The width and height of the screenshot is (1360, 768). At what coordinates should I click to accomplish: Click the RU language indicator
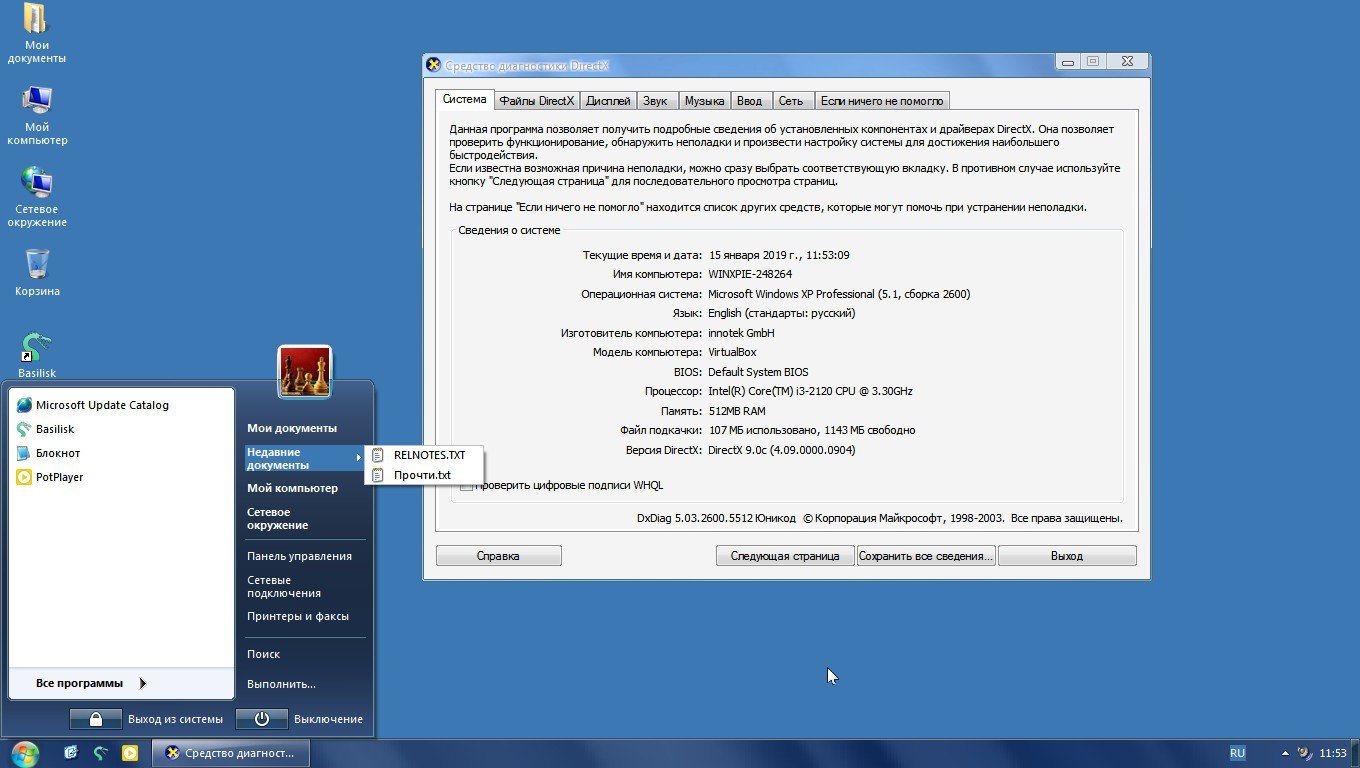1238,753
